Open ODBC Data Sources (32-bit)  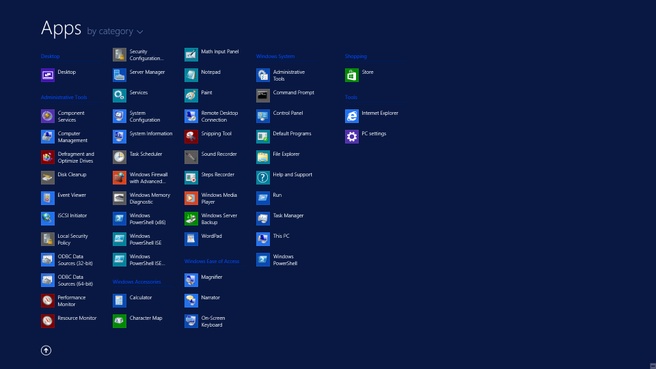point(67,260)
